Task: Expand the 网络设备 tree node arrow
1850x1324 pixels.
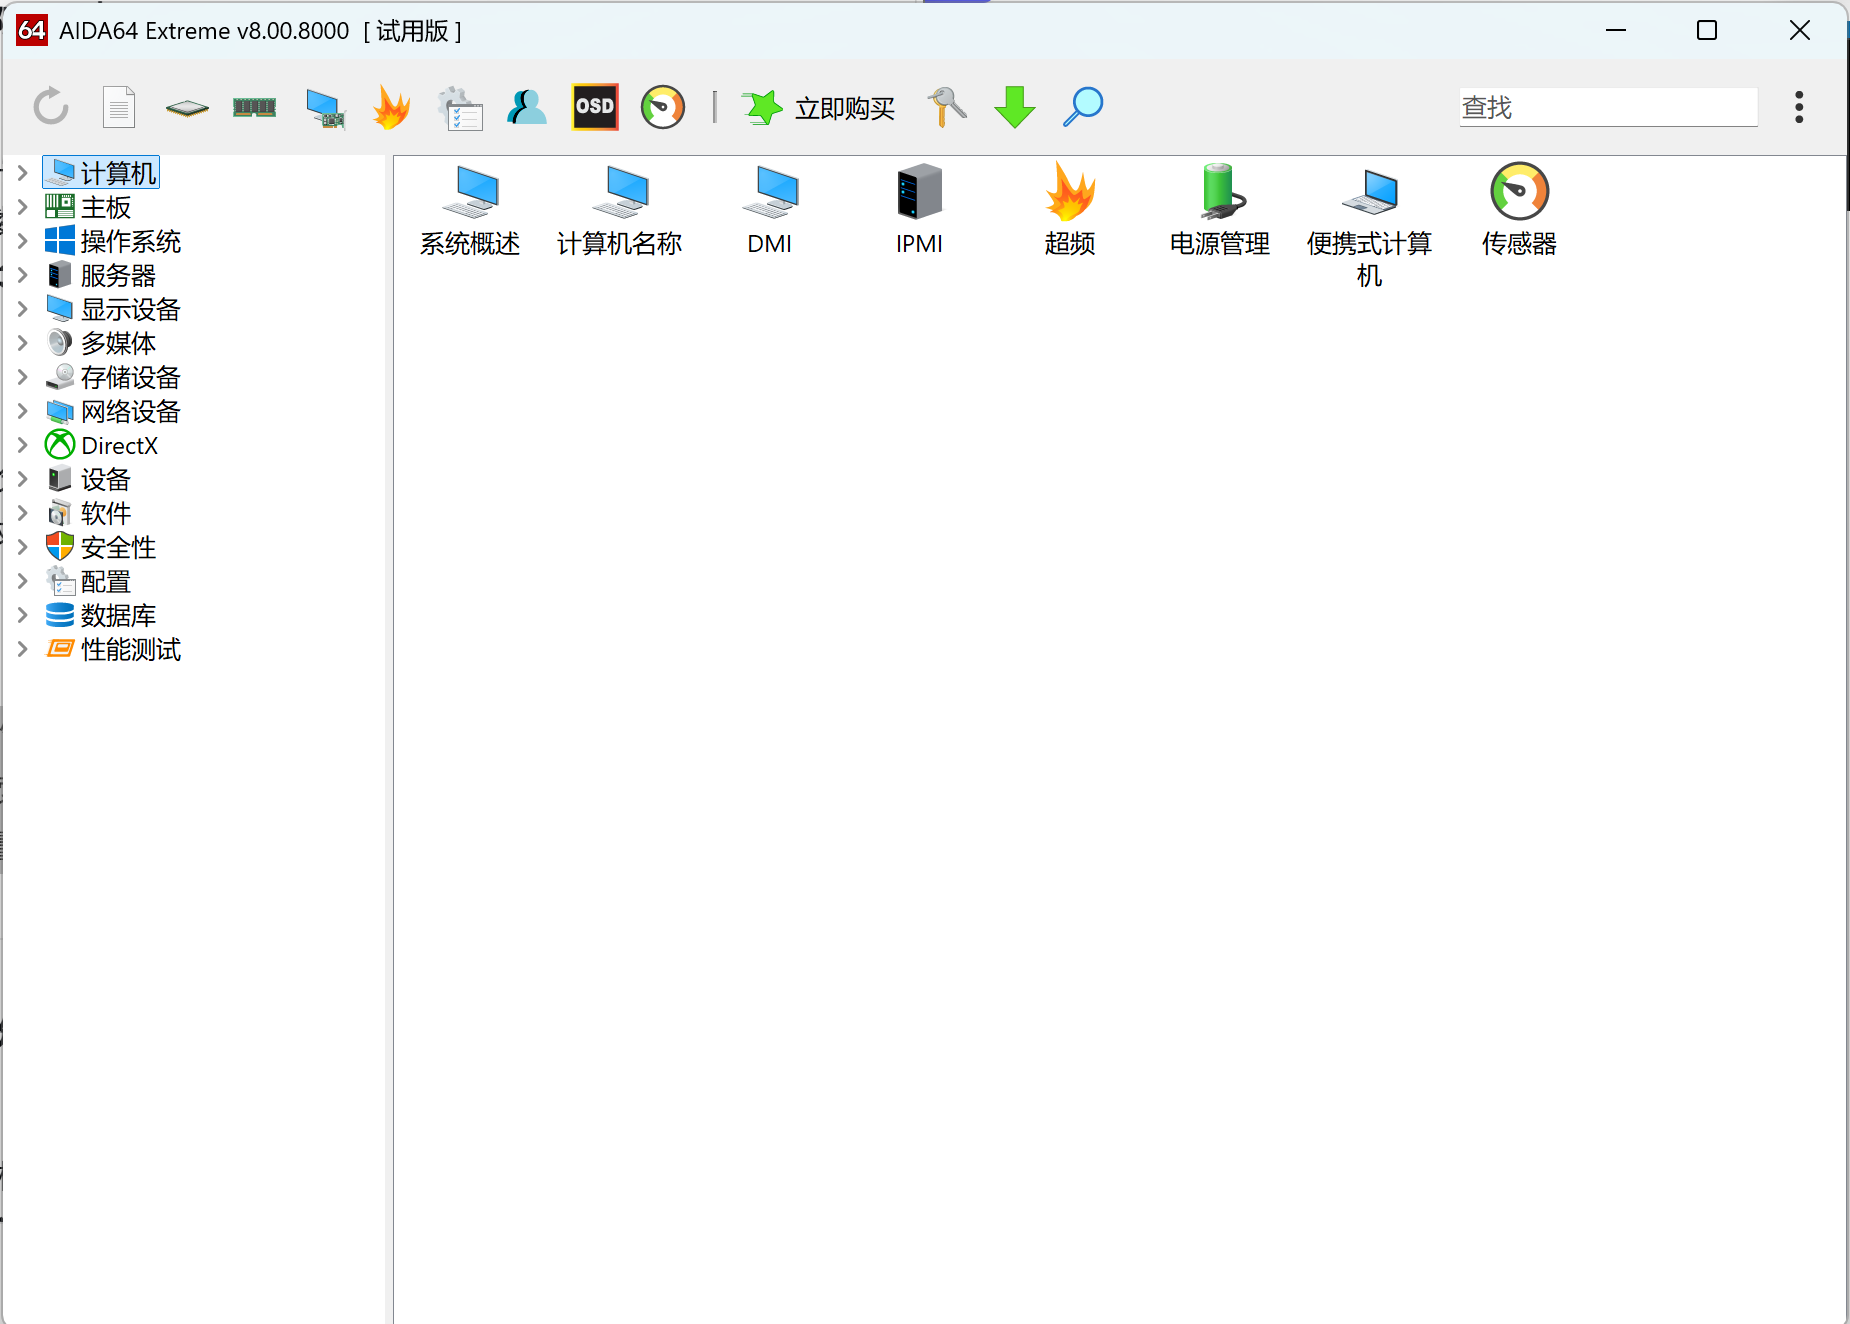Action: [22, 411]
